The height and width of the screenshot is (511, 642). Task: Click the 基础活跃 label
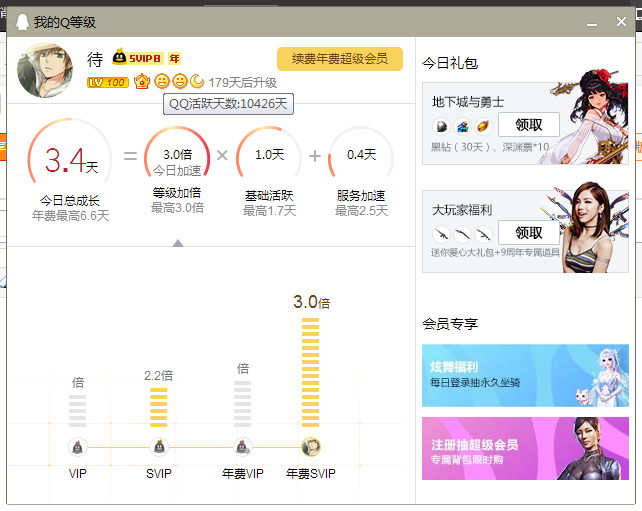(269, 196)
